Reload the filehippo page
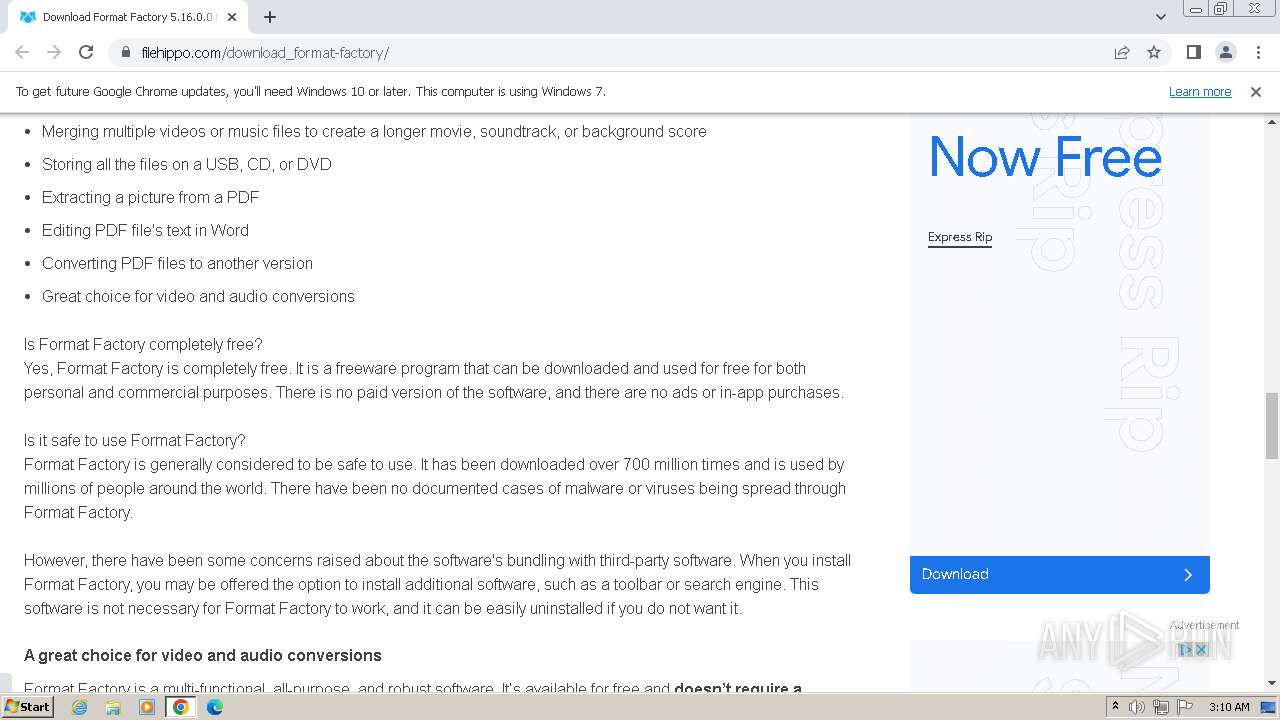The width and height of the screenshot is (1280, 720). (x=86, y=52)
